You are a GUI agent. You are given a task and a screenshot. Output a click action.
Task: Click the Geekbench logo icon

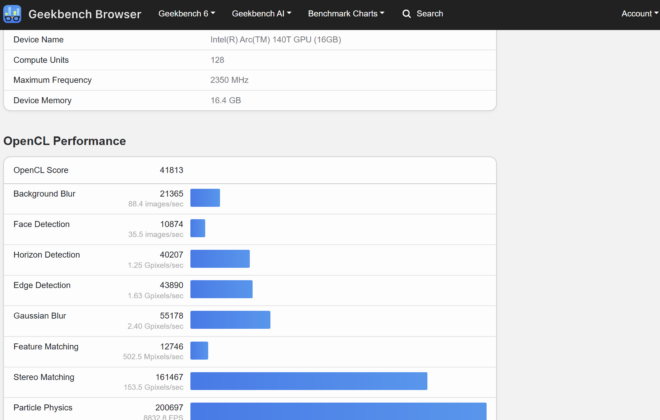(x=12, y=14)
